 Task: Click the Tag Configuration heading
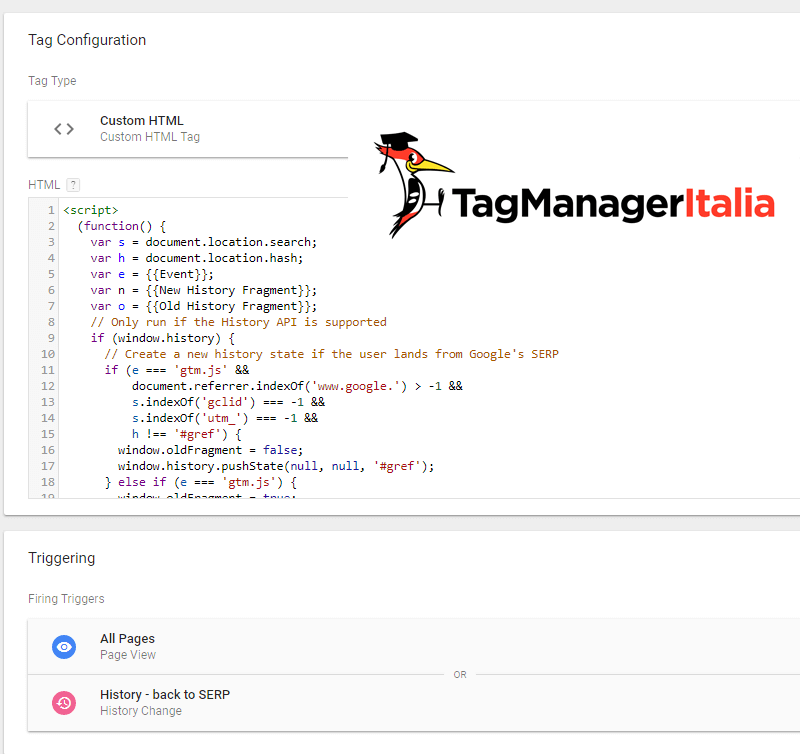[87, 40]
